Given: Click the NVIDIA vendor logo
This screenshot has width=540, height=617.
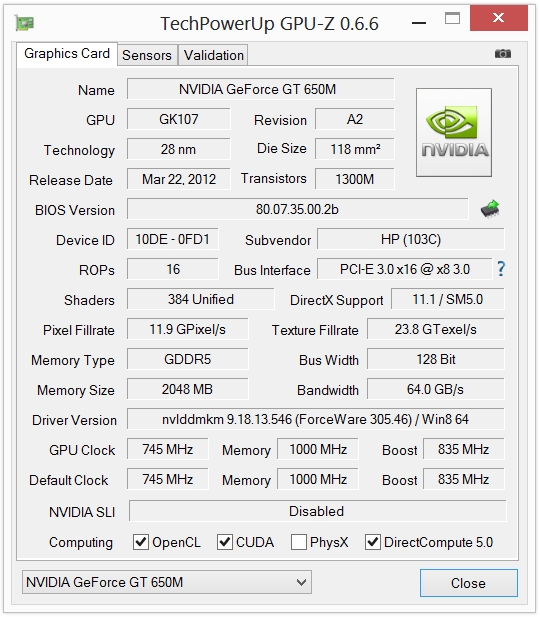Looking at the screenshot, I should (x=454, y=132).
